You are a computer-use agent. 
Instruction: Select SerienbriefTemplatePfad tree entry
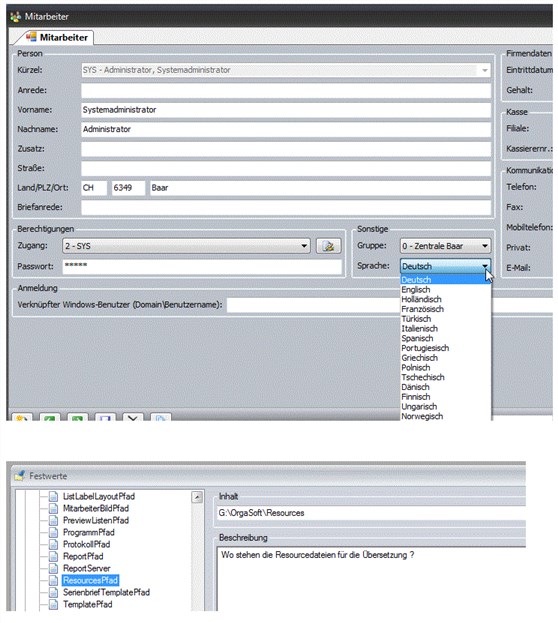[x=106, y=592]
